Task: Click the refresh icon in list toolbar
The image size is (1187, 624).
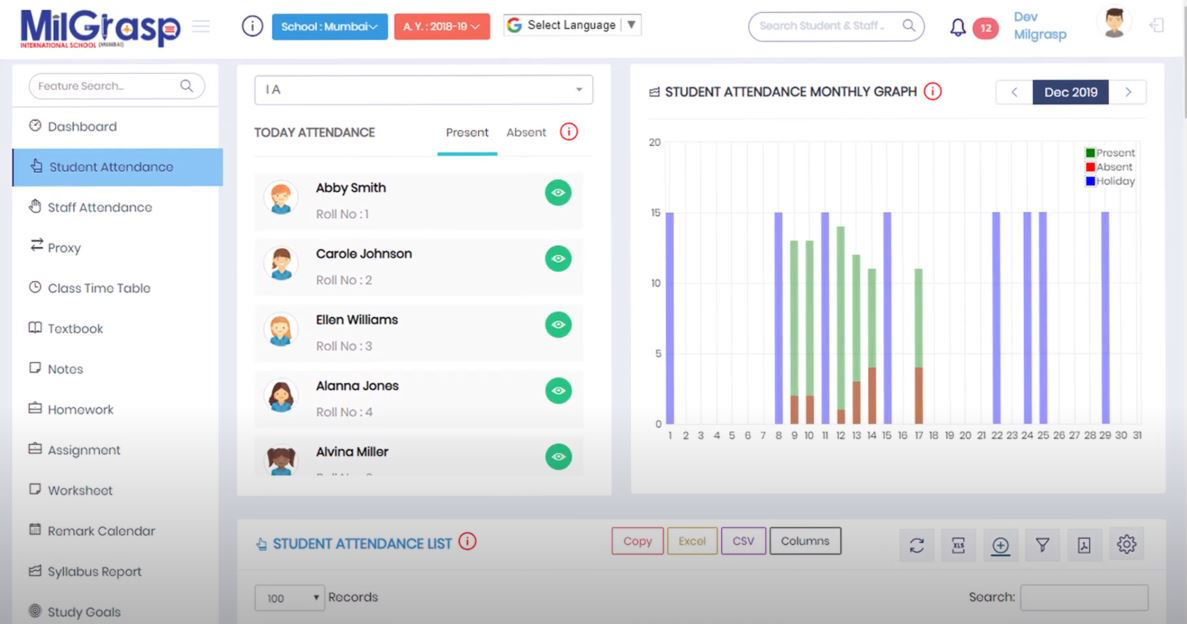Action: pyautogui.click(x=917, y=545)
